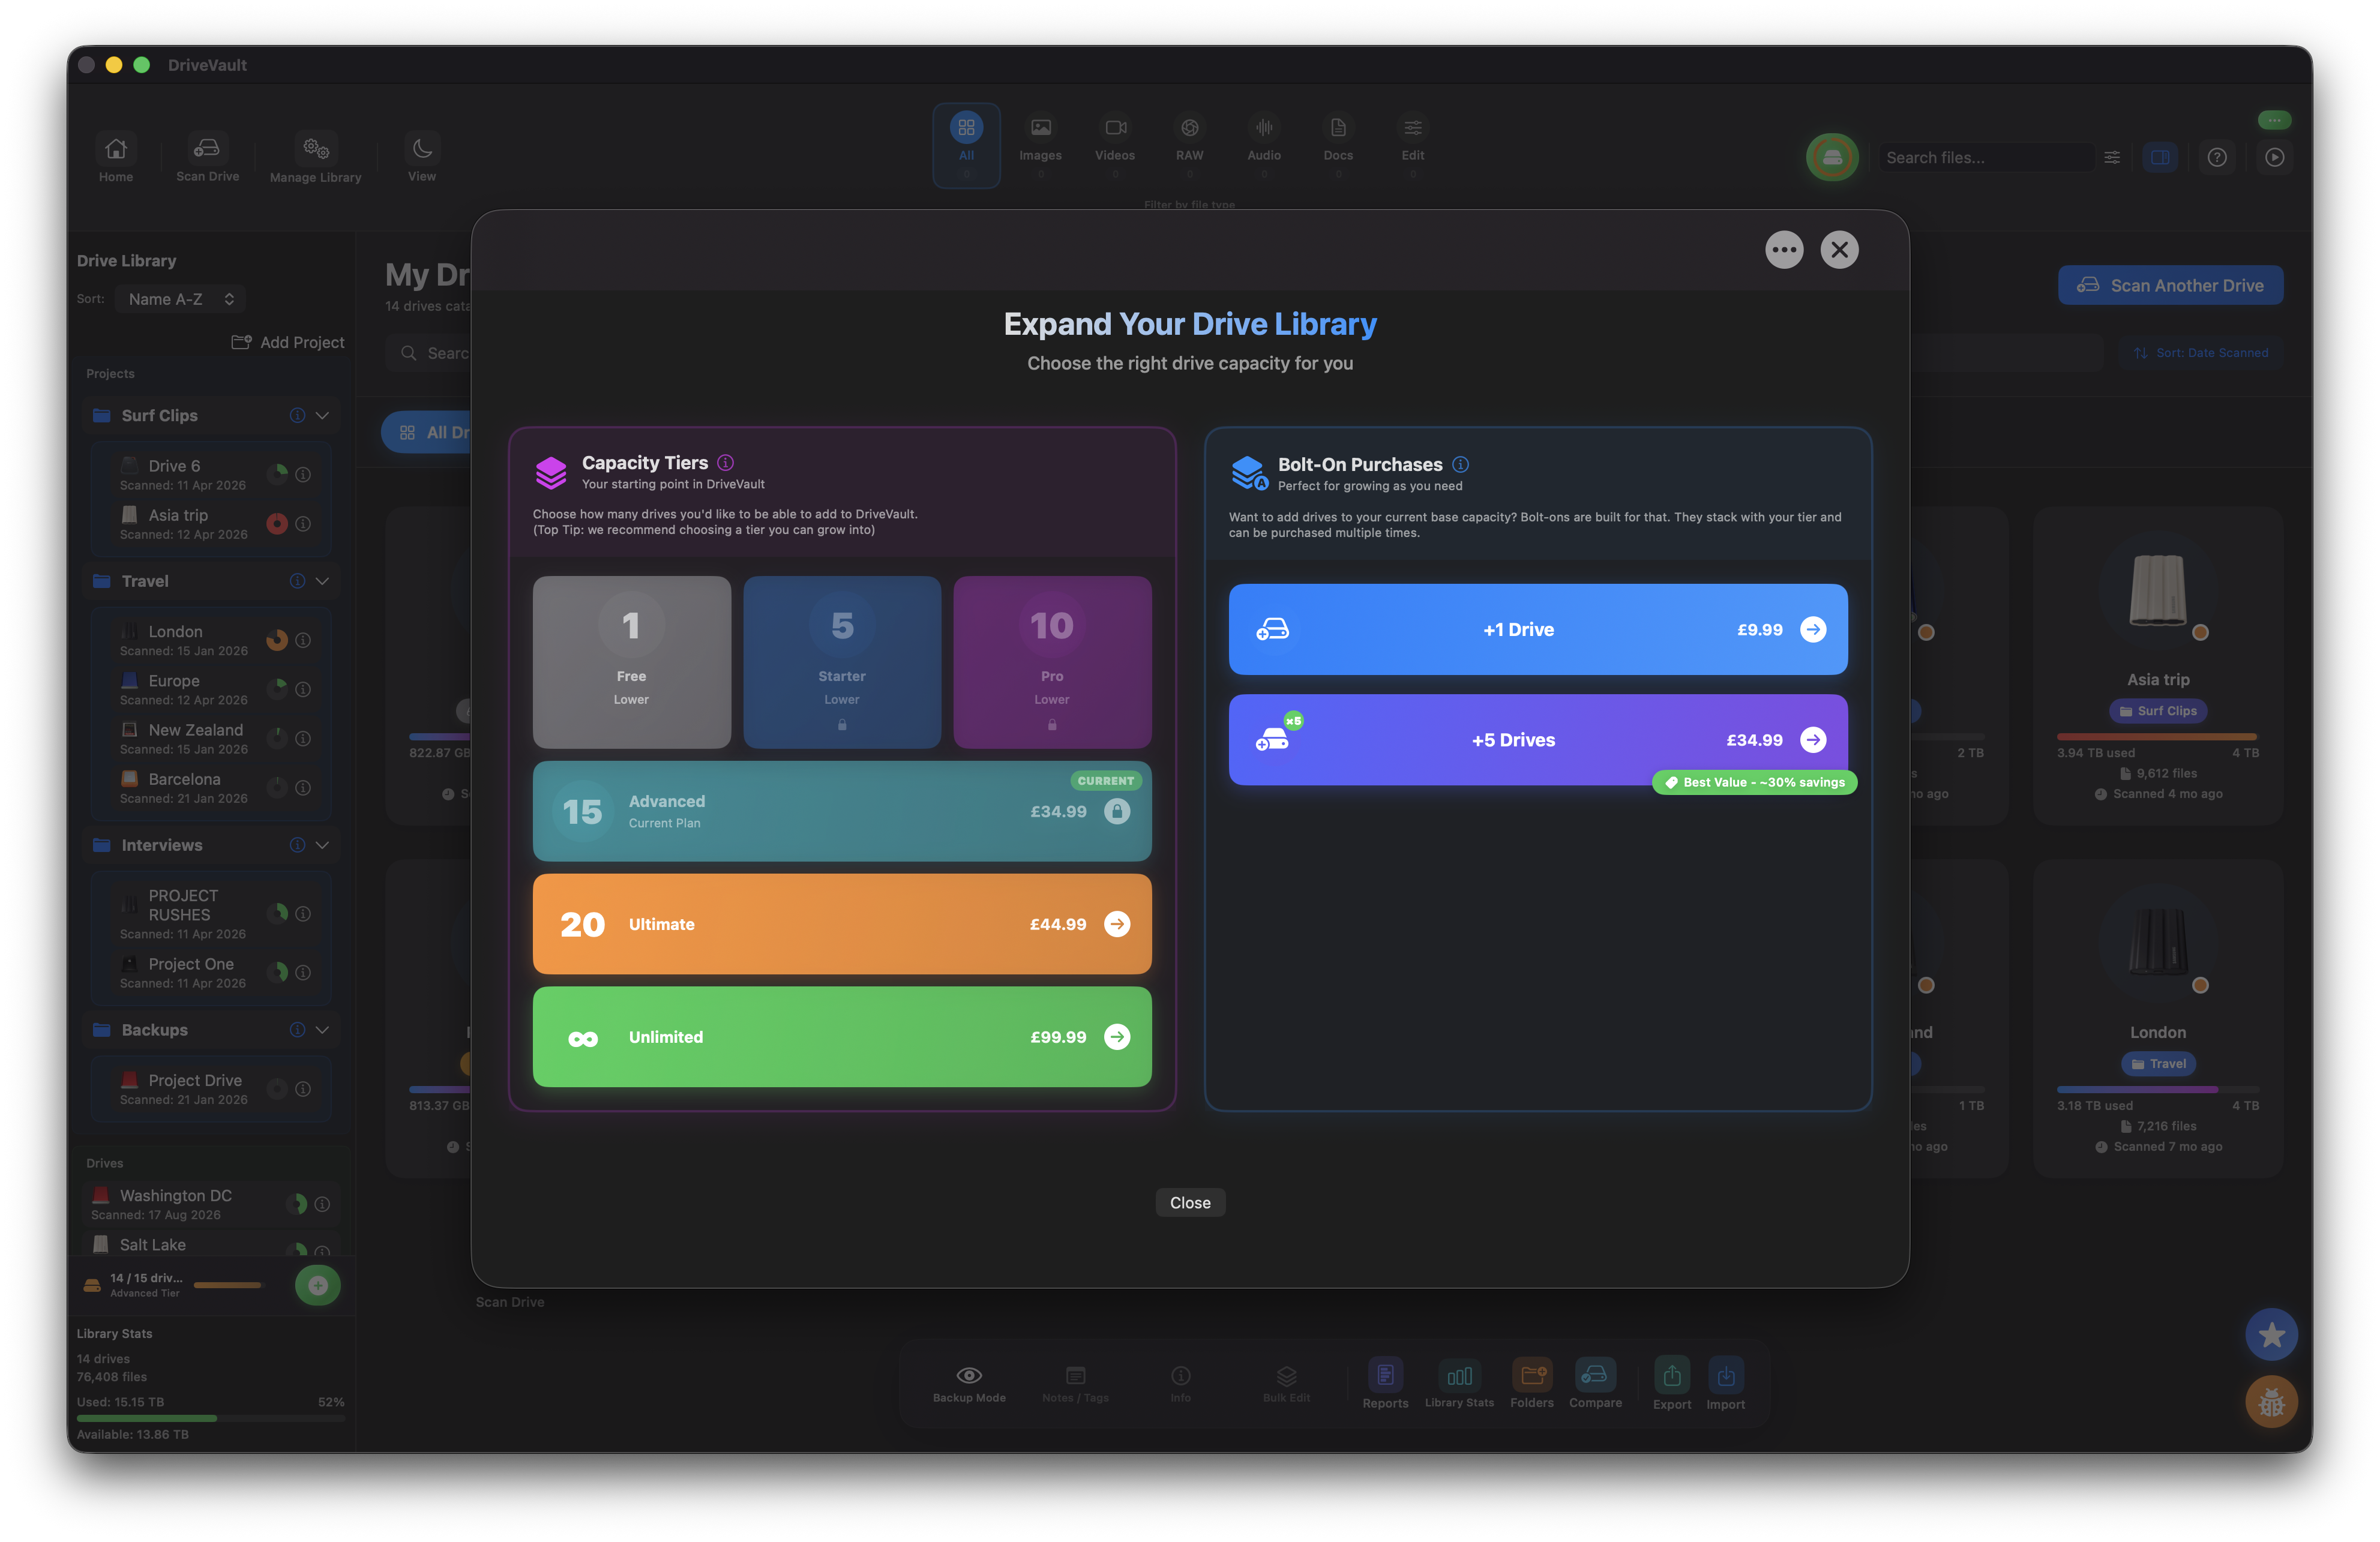Screen dimensions: 2380x1542
Task: Toggle Backup Mode eye icon
Action: pyautogui.click(x=969, y=1375)
